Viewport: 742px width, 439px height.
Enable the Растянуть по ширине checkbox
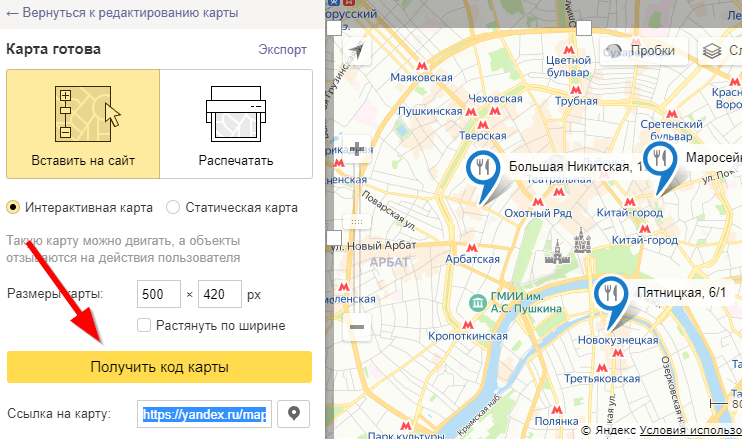[x=144, y=325]
